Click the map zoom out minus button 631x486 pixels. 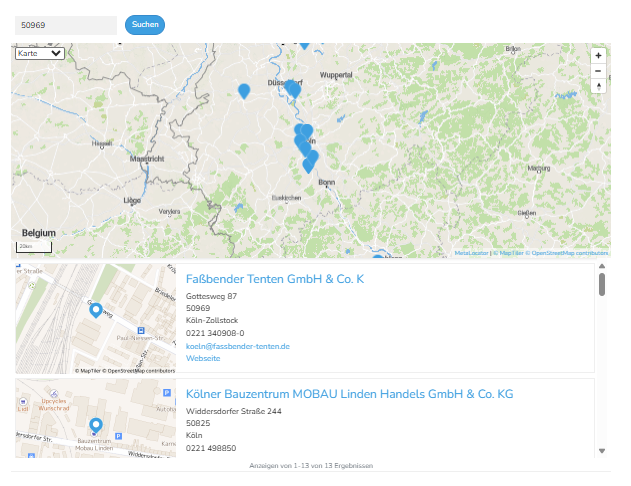598,71
